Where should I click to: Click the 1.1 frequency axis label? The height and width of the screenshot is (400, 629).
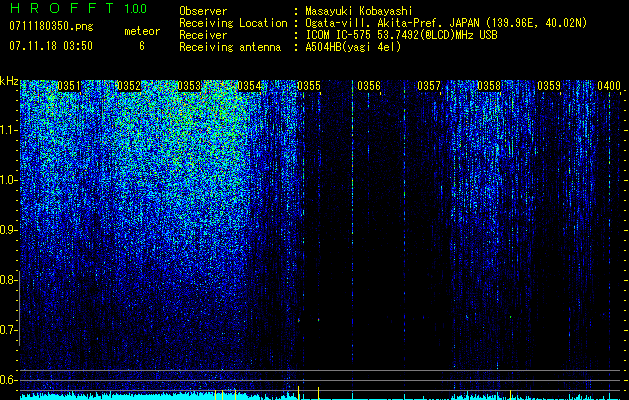tap(7, 130)
